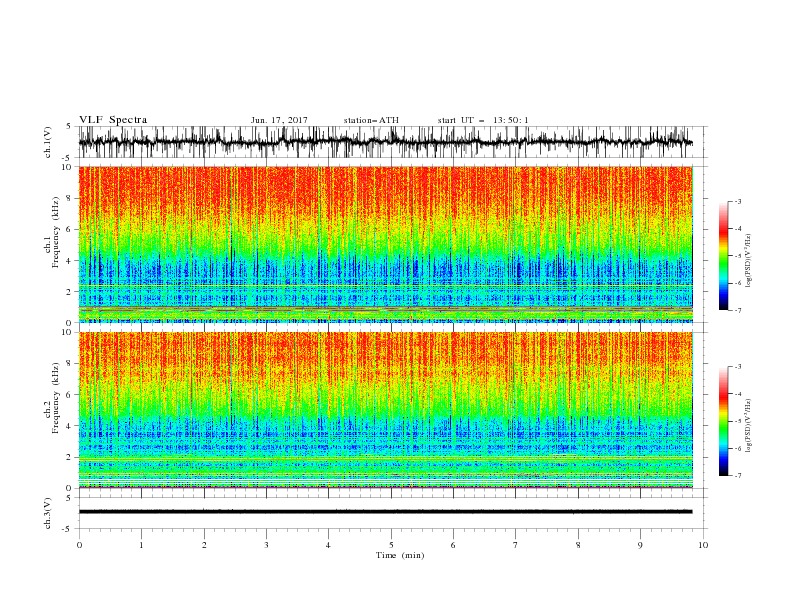Click the ch.1 voltage waveform trace panel

pos(391,142)
